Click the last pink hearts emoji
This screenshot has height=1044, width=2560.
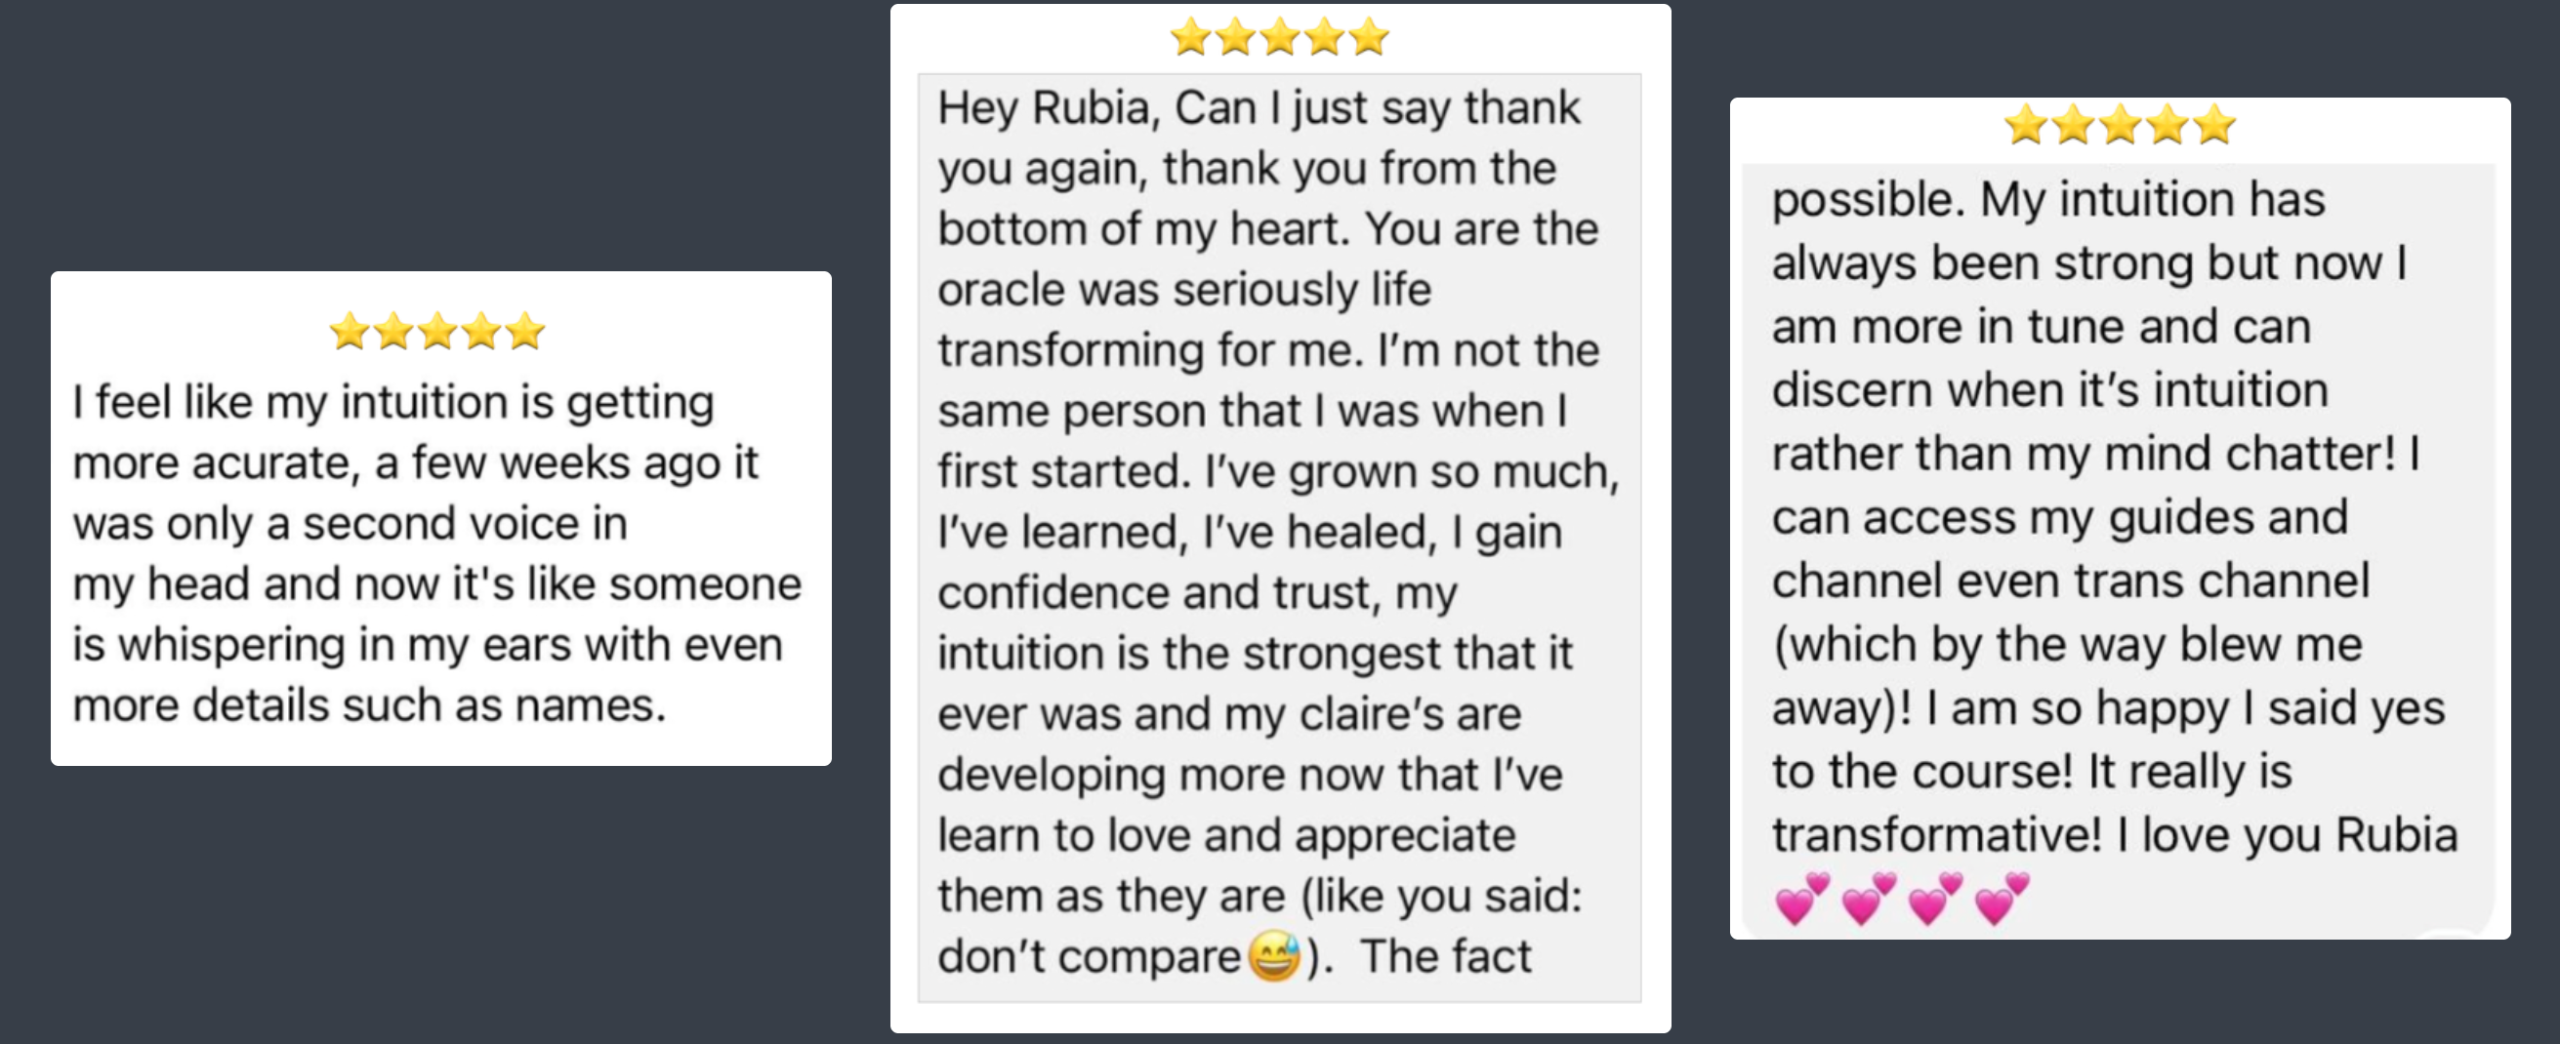(2002, 898)
